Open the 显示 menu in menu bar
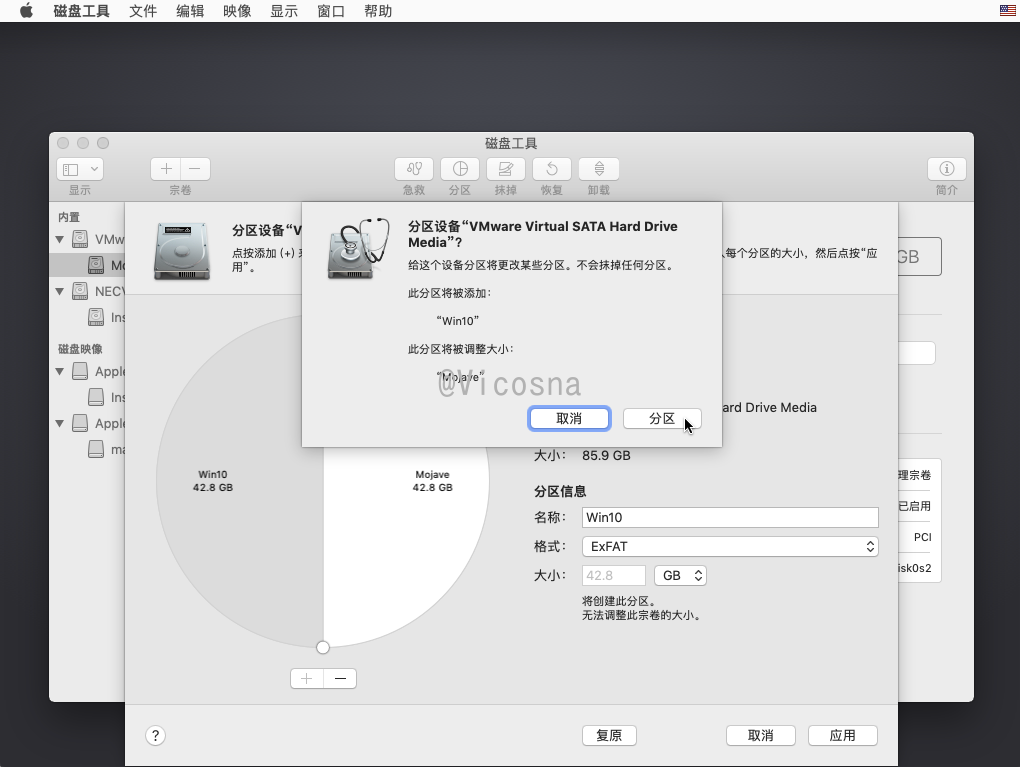The height and width of the screenshot is (767, 1020). tap(284, 11)
